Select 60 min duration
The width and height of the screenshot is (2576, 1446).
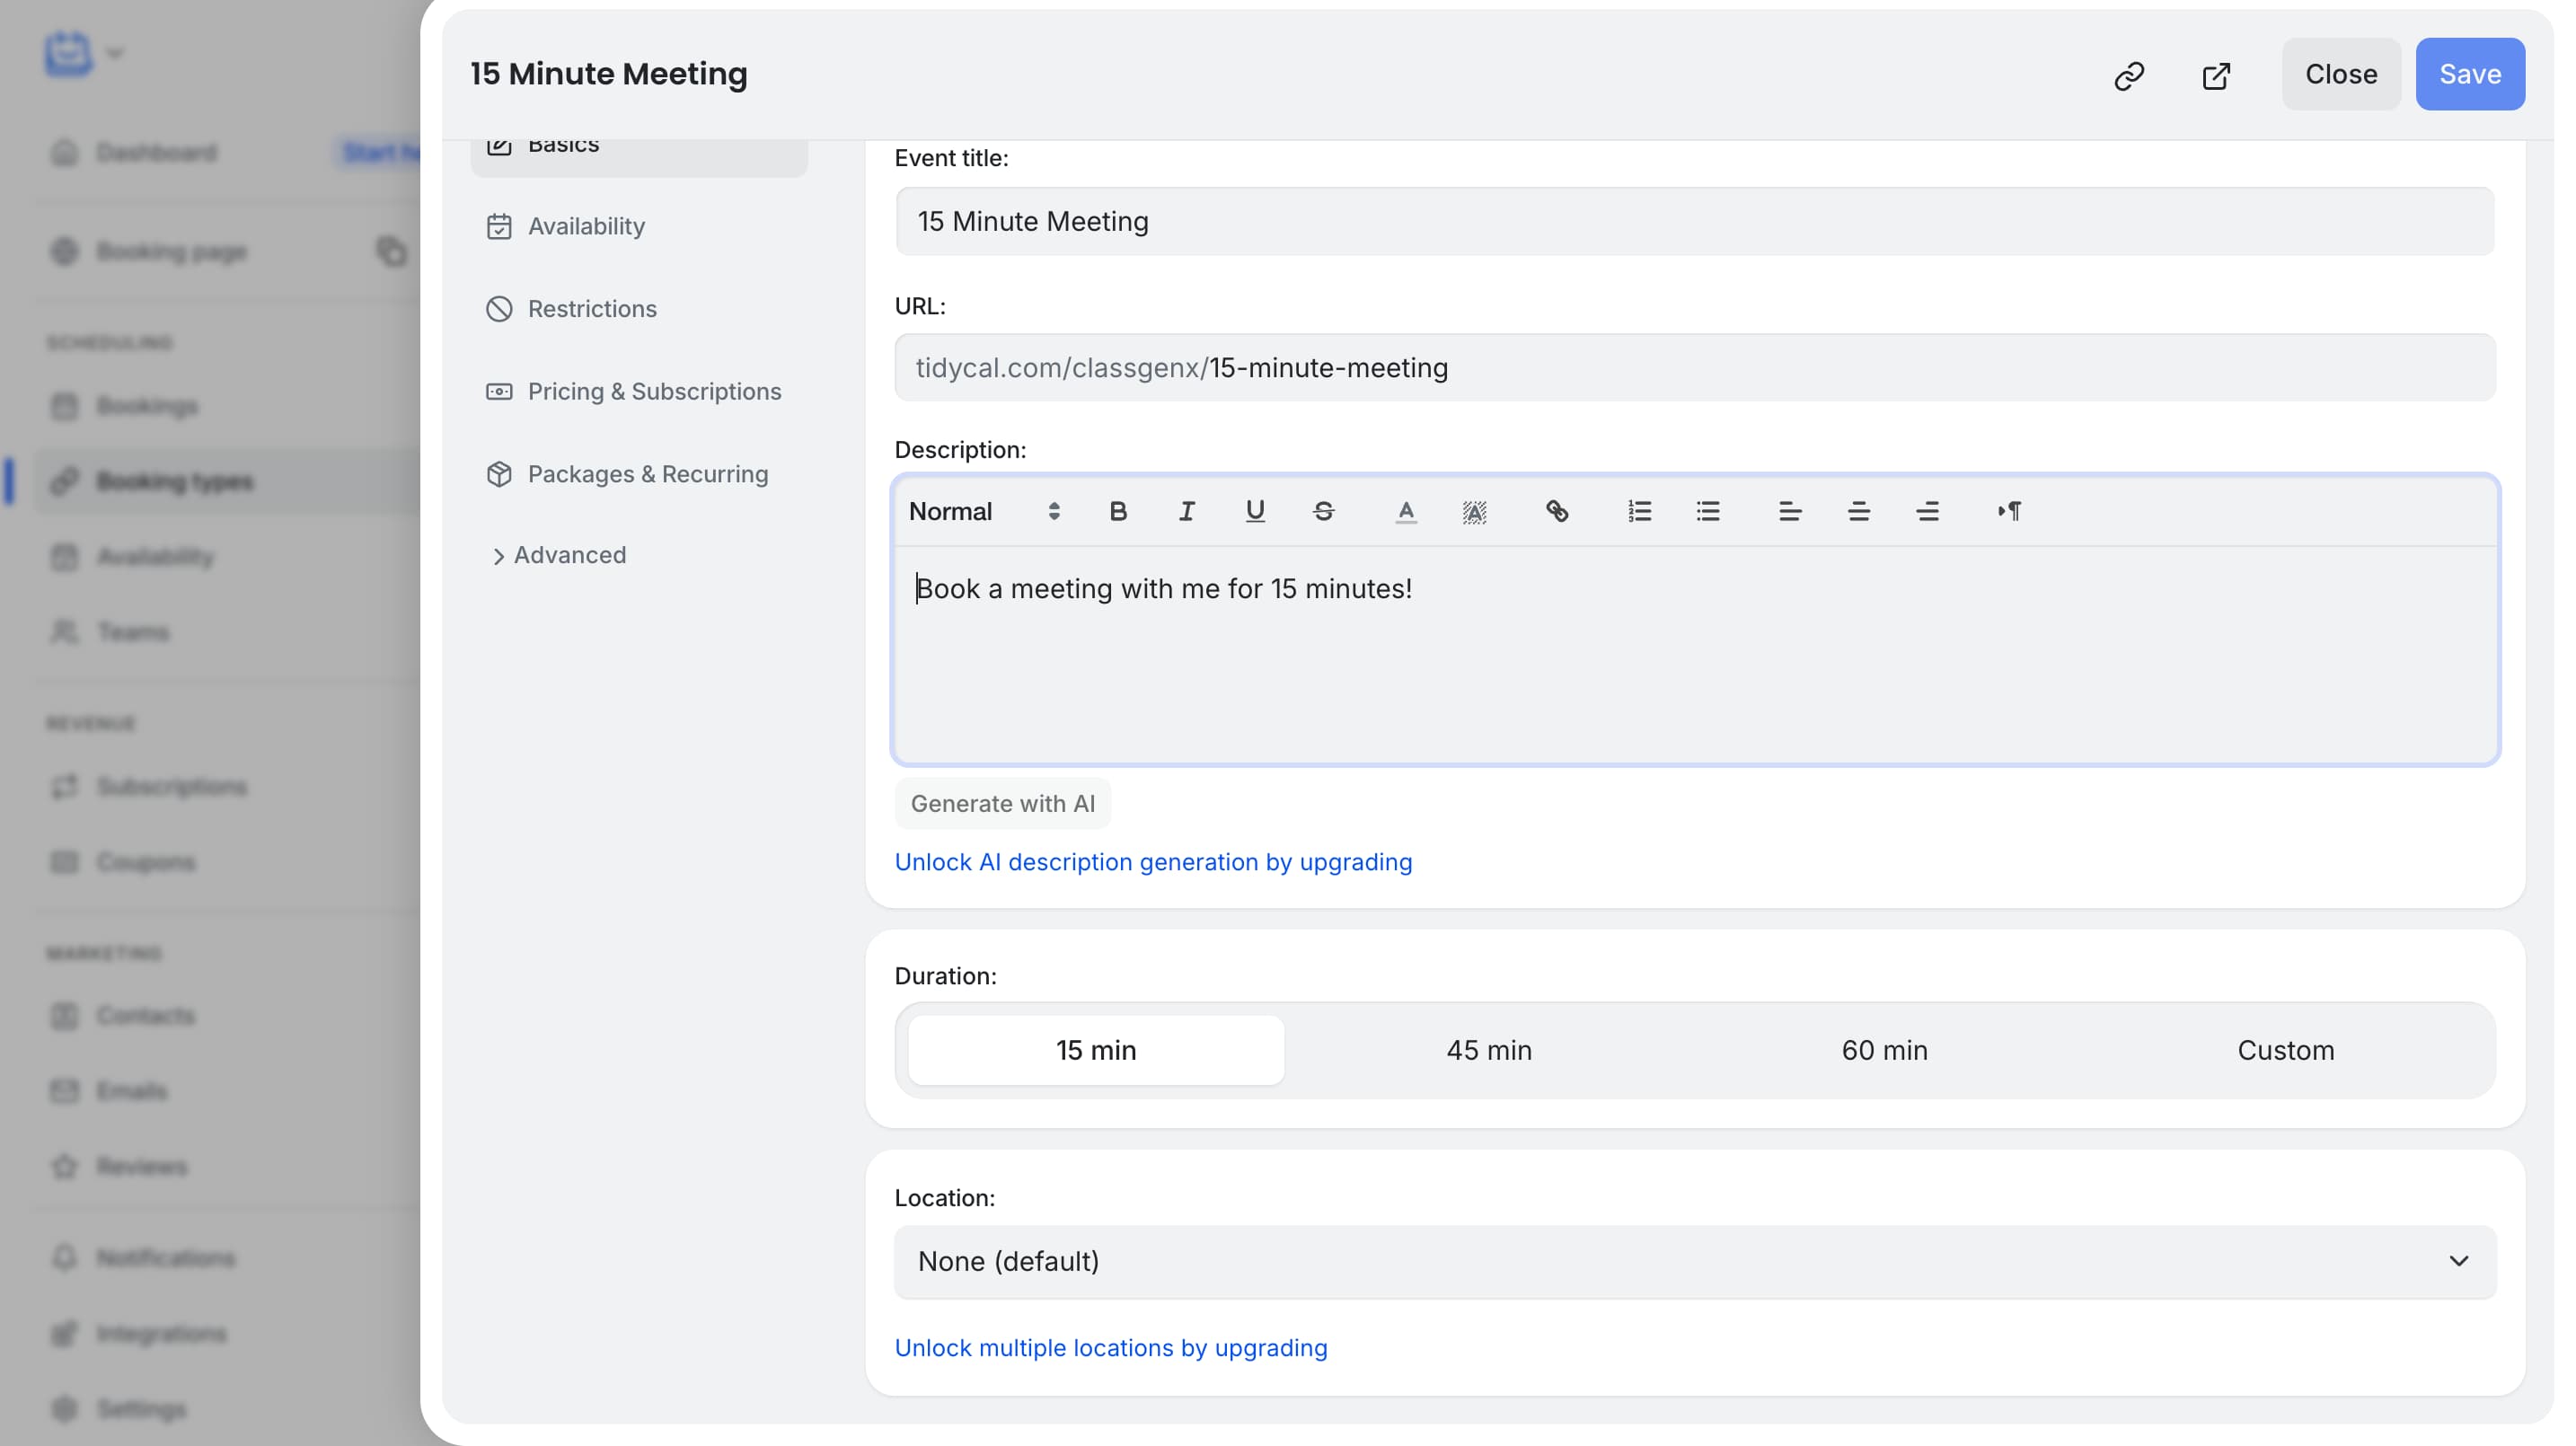(1884, 1050)
